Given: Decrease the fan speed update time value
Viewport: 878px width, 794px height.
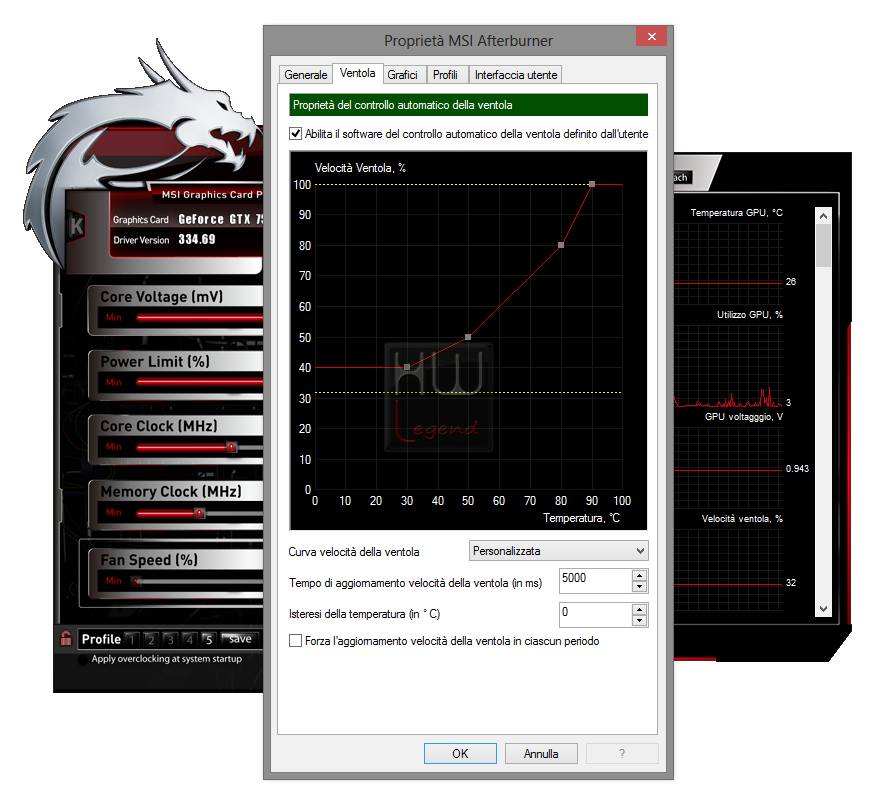Looking at the screenshot, I should point(639,586).
